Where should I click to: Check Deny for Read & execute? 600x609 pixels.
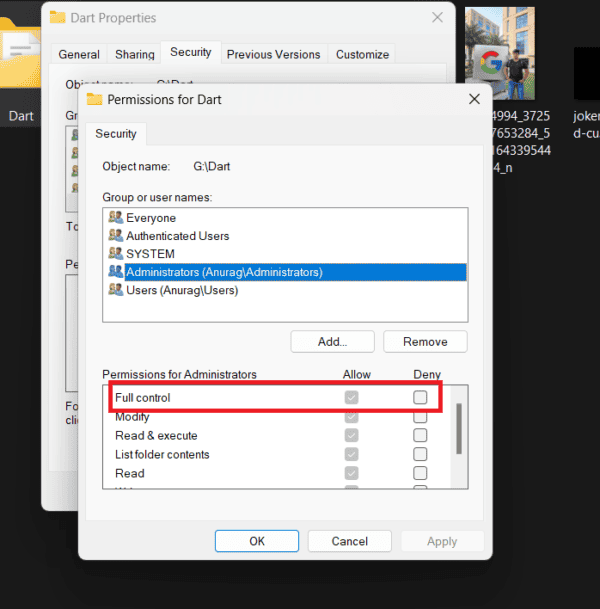[x=420, y=435]
